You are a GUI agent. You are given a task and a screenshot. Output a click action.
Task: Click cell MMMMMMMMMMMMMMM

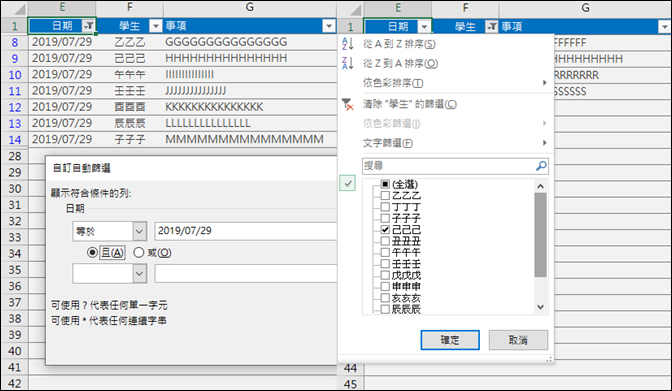tap(250, 140)
